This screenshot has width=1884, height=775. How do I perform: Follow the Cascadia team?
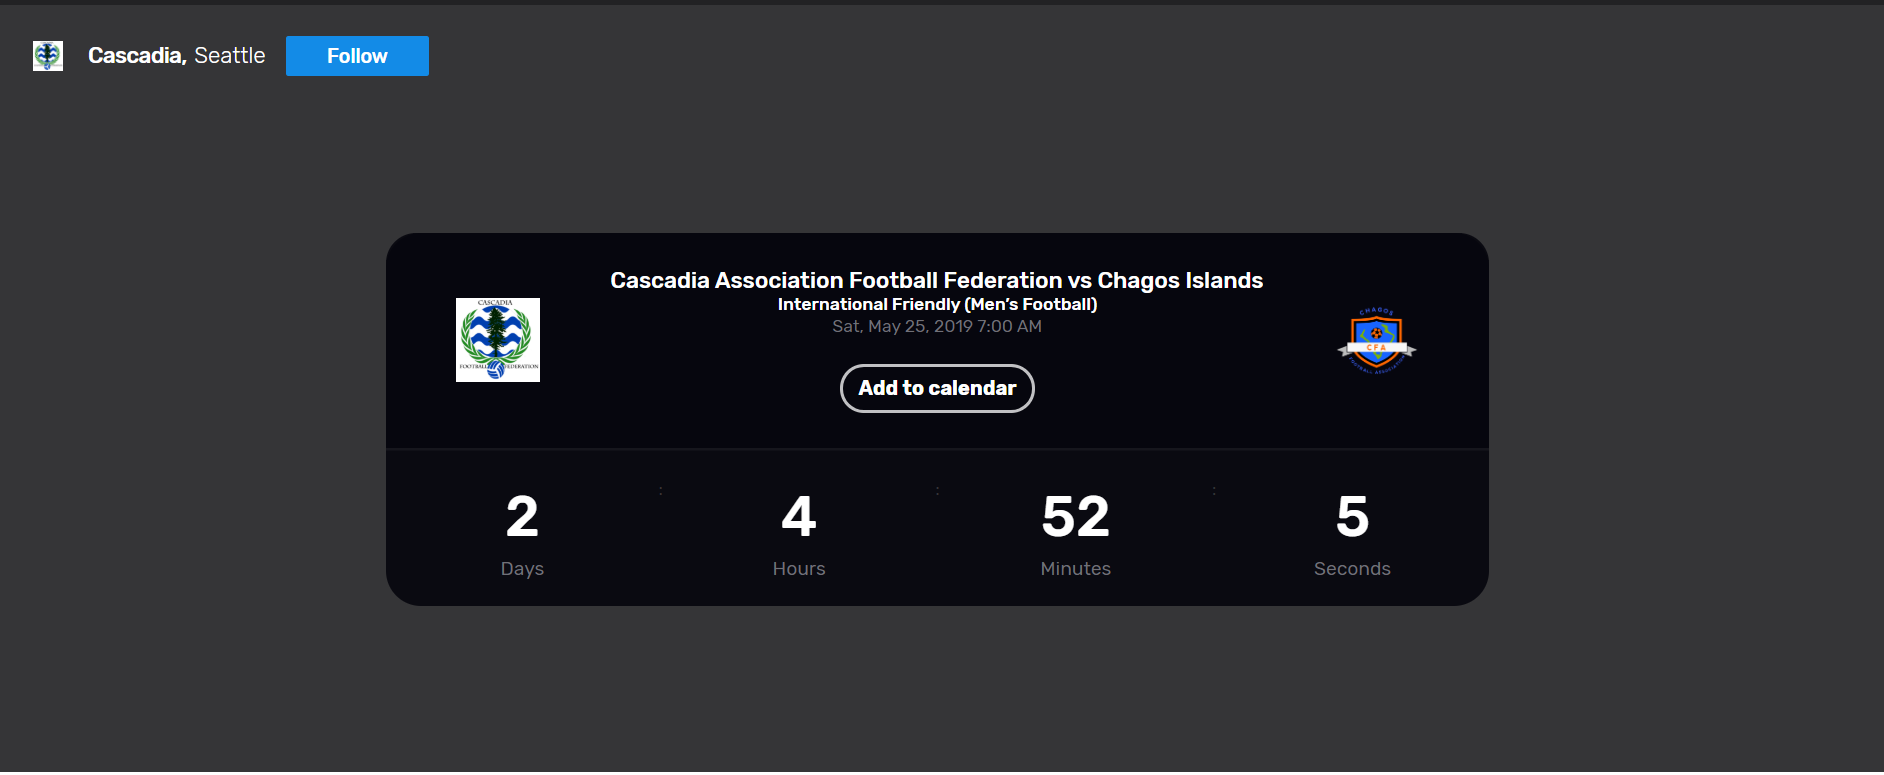[357, 56]
